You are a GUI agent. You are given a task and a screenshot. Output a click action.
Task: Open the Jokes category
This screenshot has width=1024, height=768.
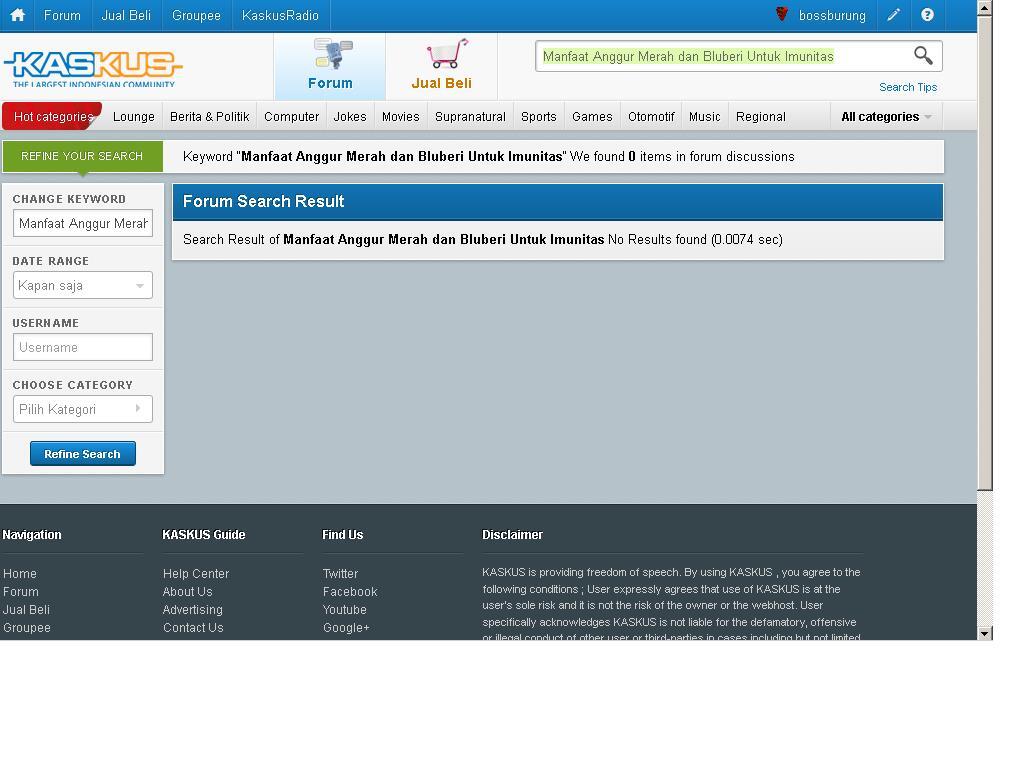point(350,117)
